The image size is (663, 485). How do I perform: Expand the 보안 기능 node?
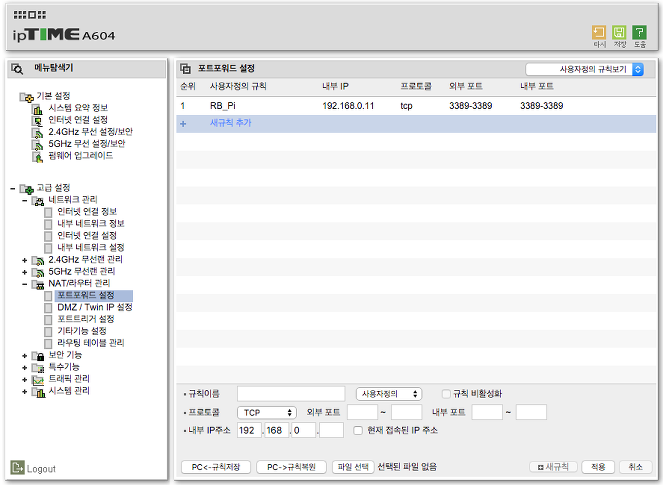click(25, 356)
